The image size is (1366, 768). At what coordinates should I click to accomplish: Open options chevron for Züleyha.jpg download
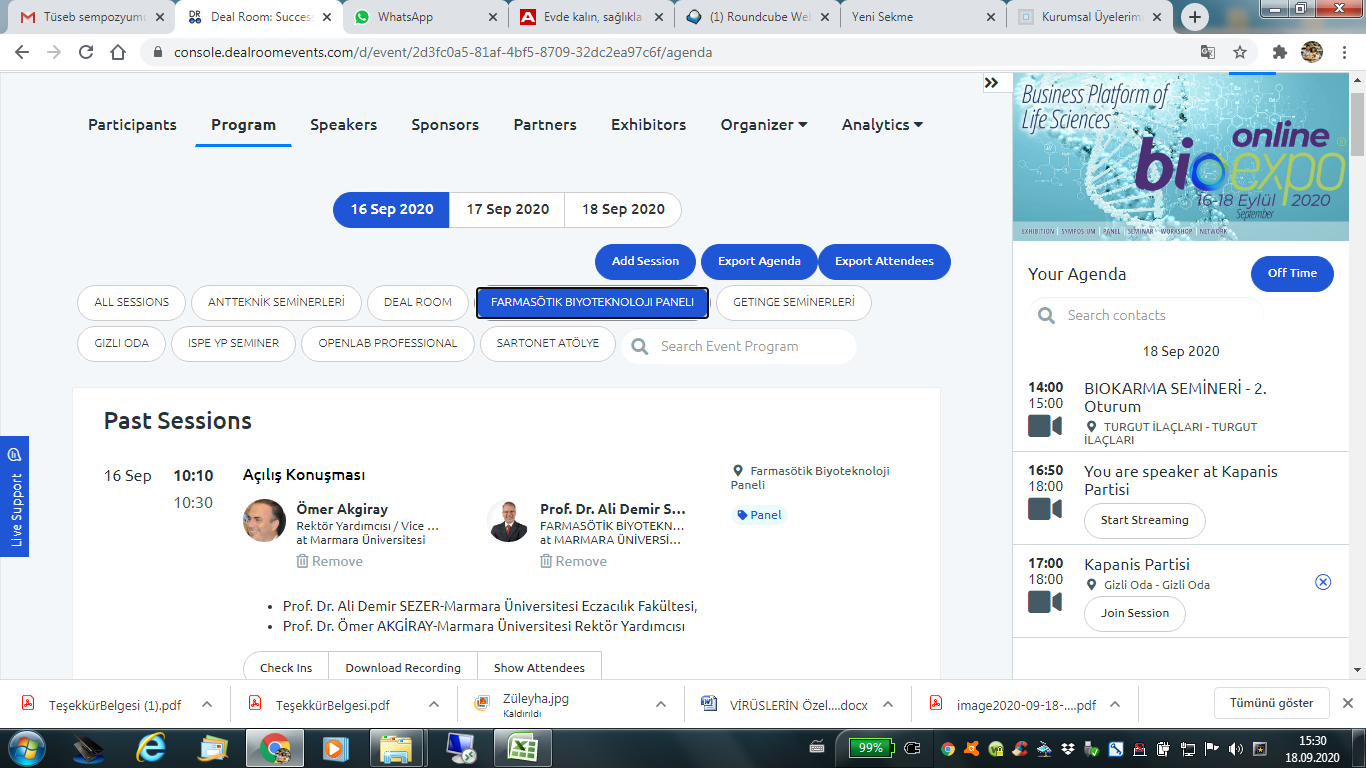[x=661, y=704]
